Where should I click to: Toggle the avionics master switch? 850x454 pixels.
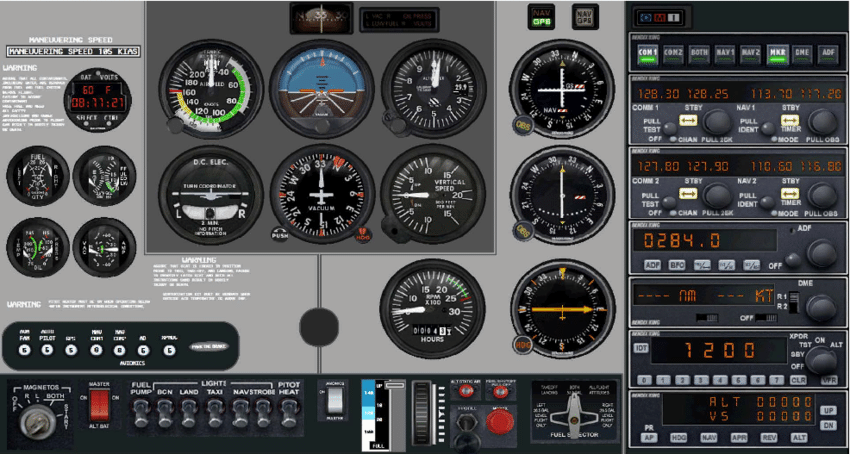click(x=334, y=400)
